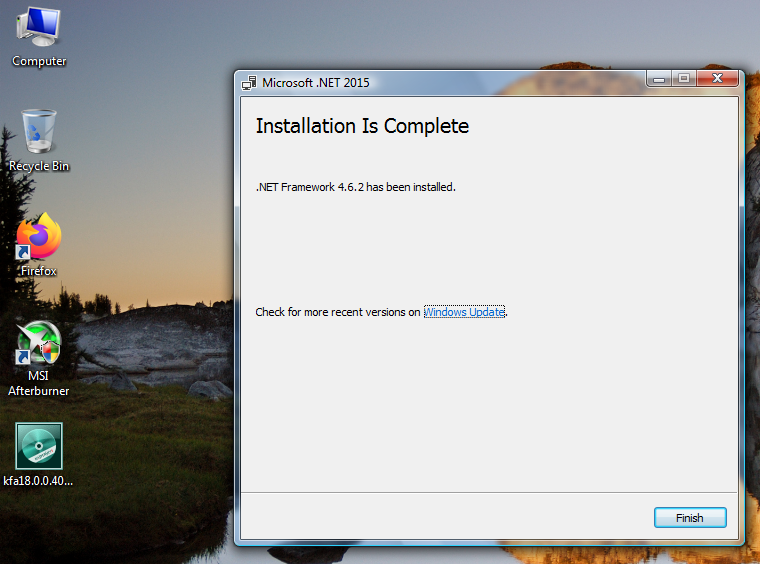Close the Microsoft .NET 2015 window
Screen dimensions: 760x564
(x=717, y=78)
